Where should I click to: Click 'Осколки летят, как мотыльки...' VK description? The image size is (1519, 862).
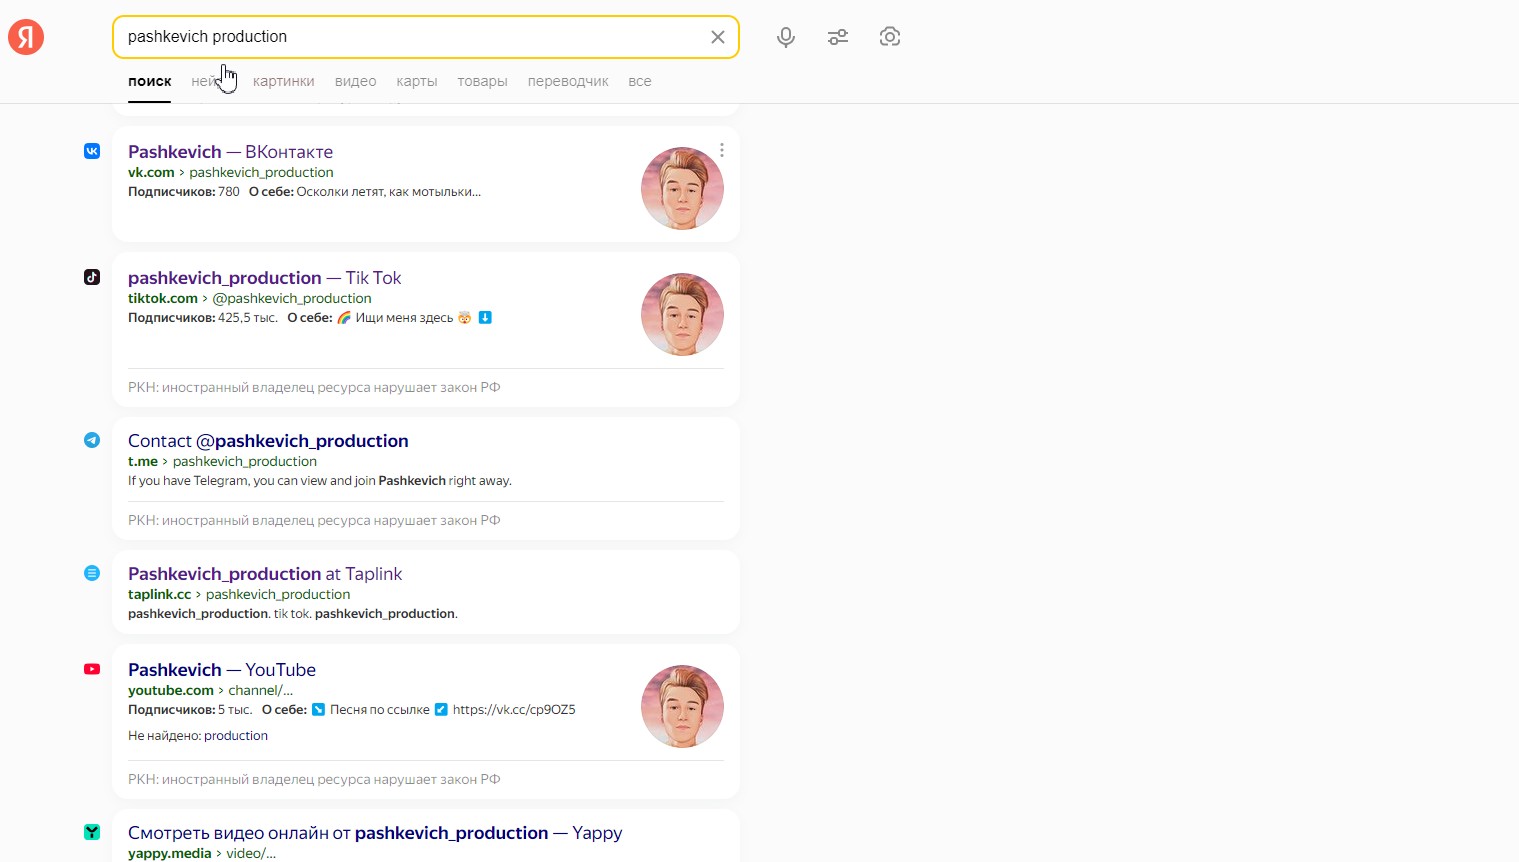click(x=389, y=192)
